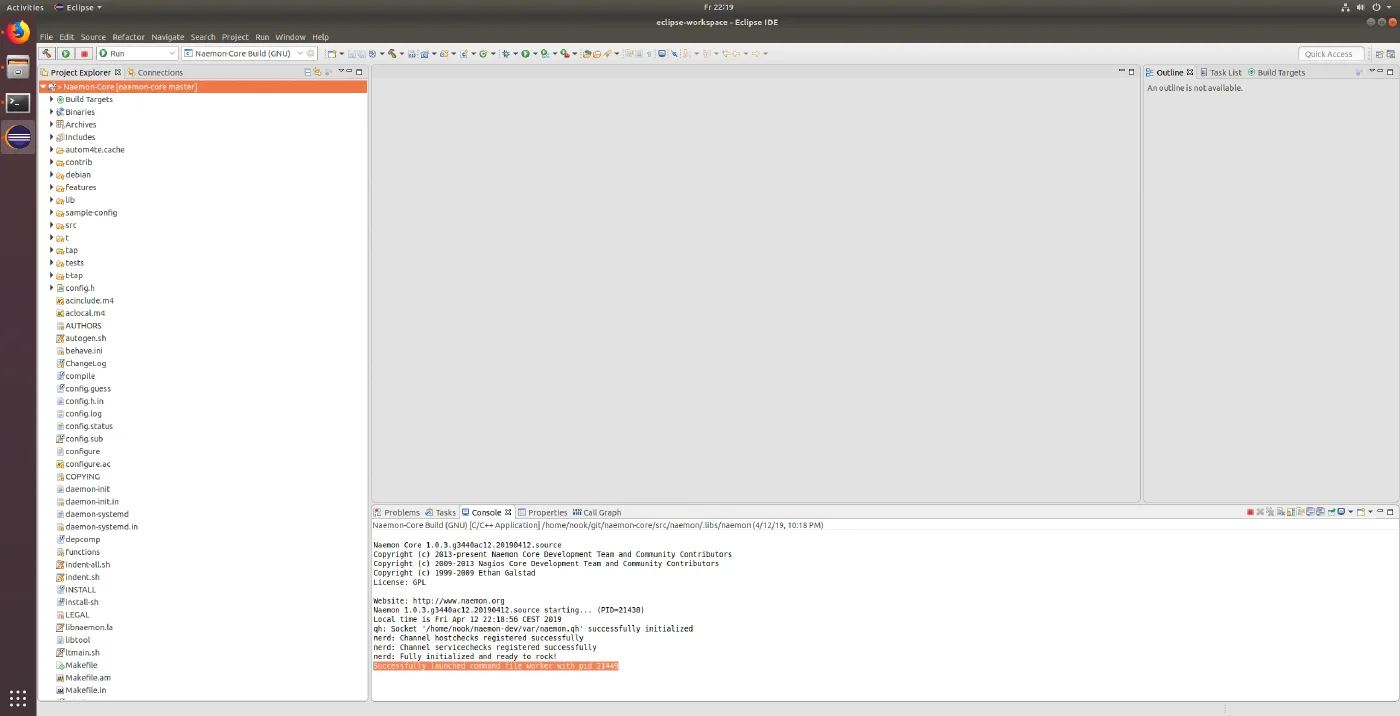1400x716 pixels.
Task: Pin the console with the Pin Console icon
Action: (1331, 512)
